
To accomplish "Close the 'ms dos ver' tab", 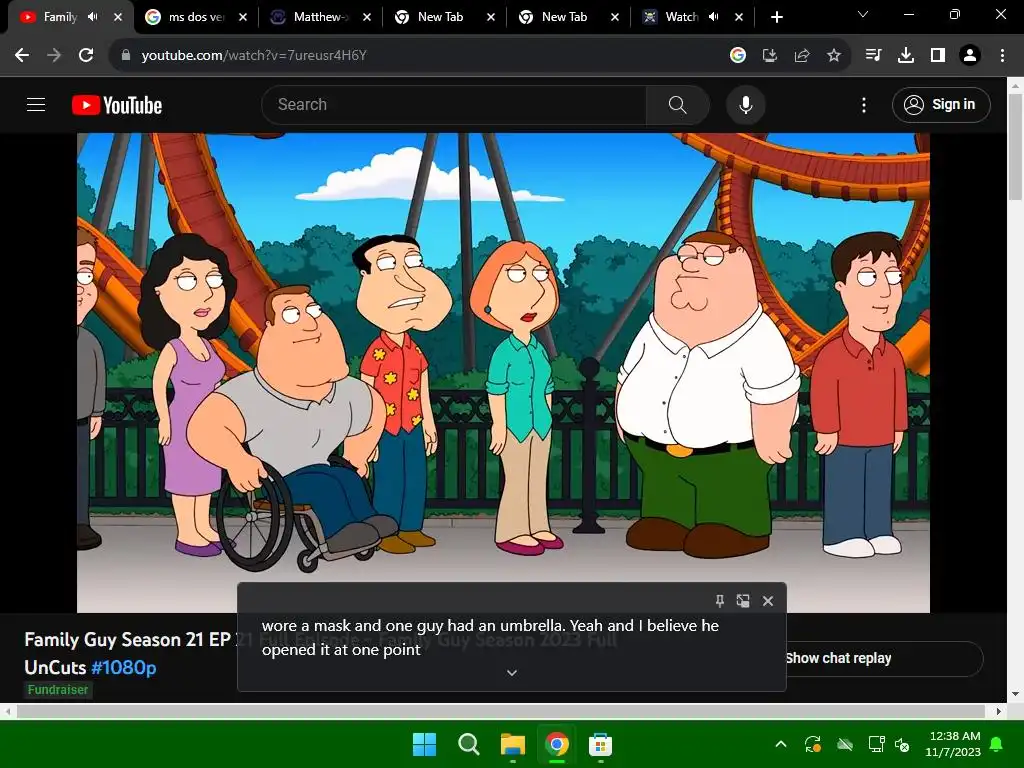I will 243,17.
